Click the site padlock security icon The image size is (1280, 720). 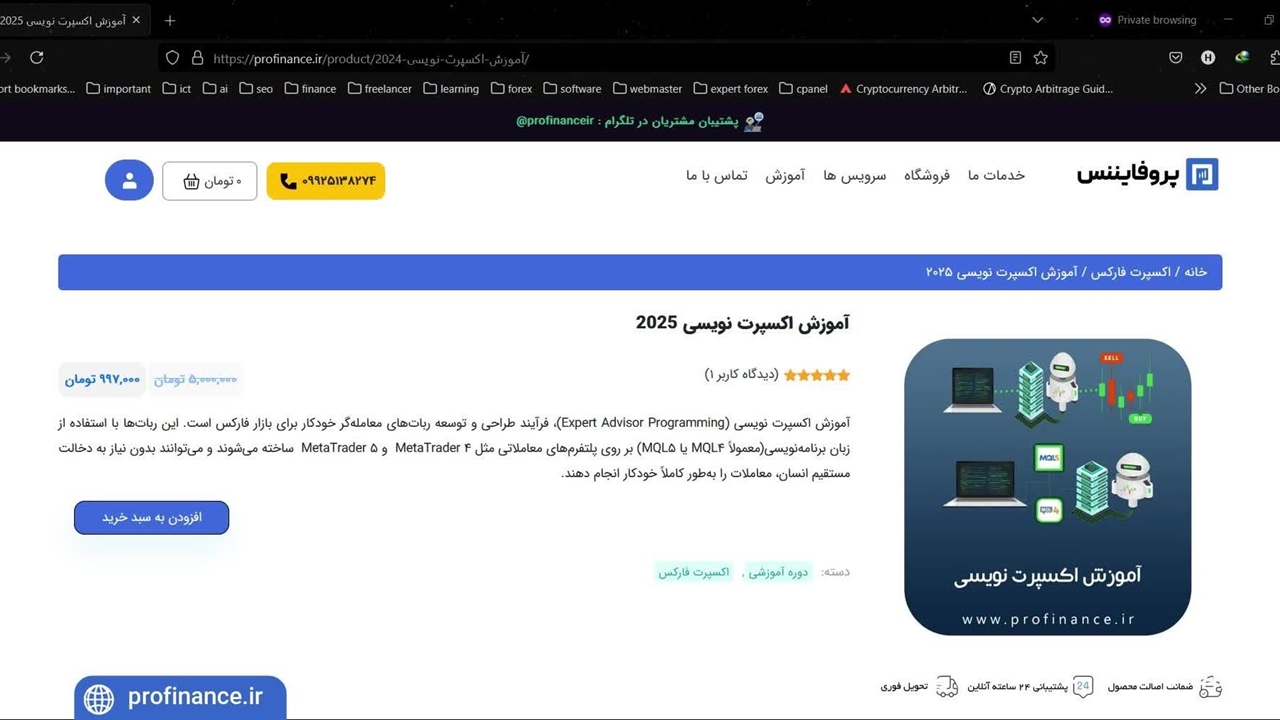point(197,58)
